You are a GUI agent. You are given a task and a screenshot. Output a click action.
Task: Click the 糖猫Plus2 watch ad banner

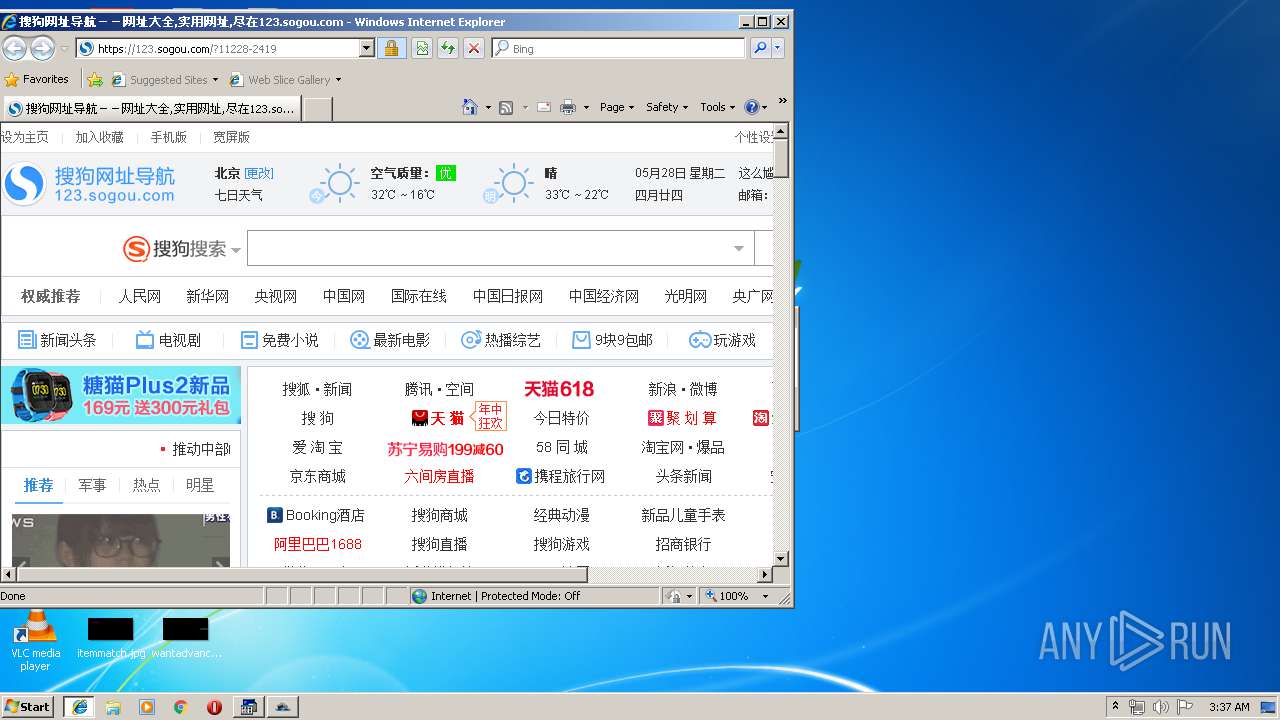click(x=121, y=396)
